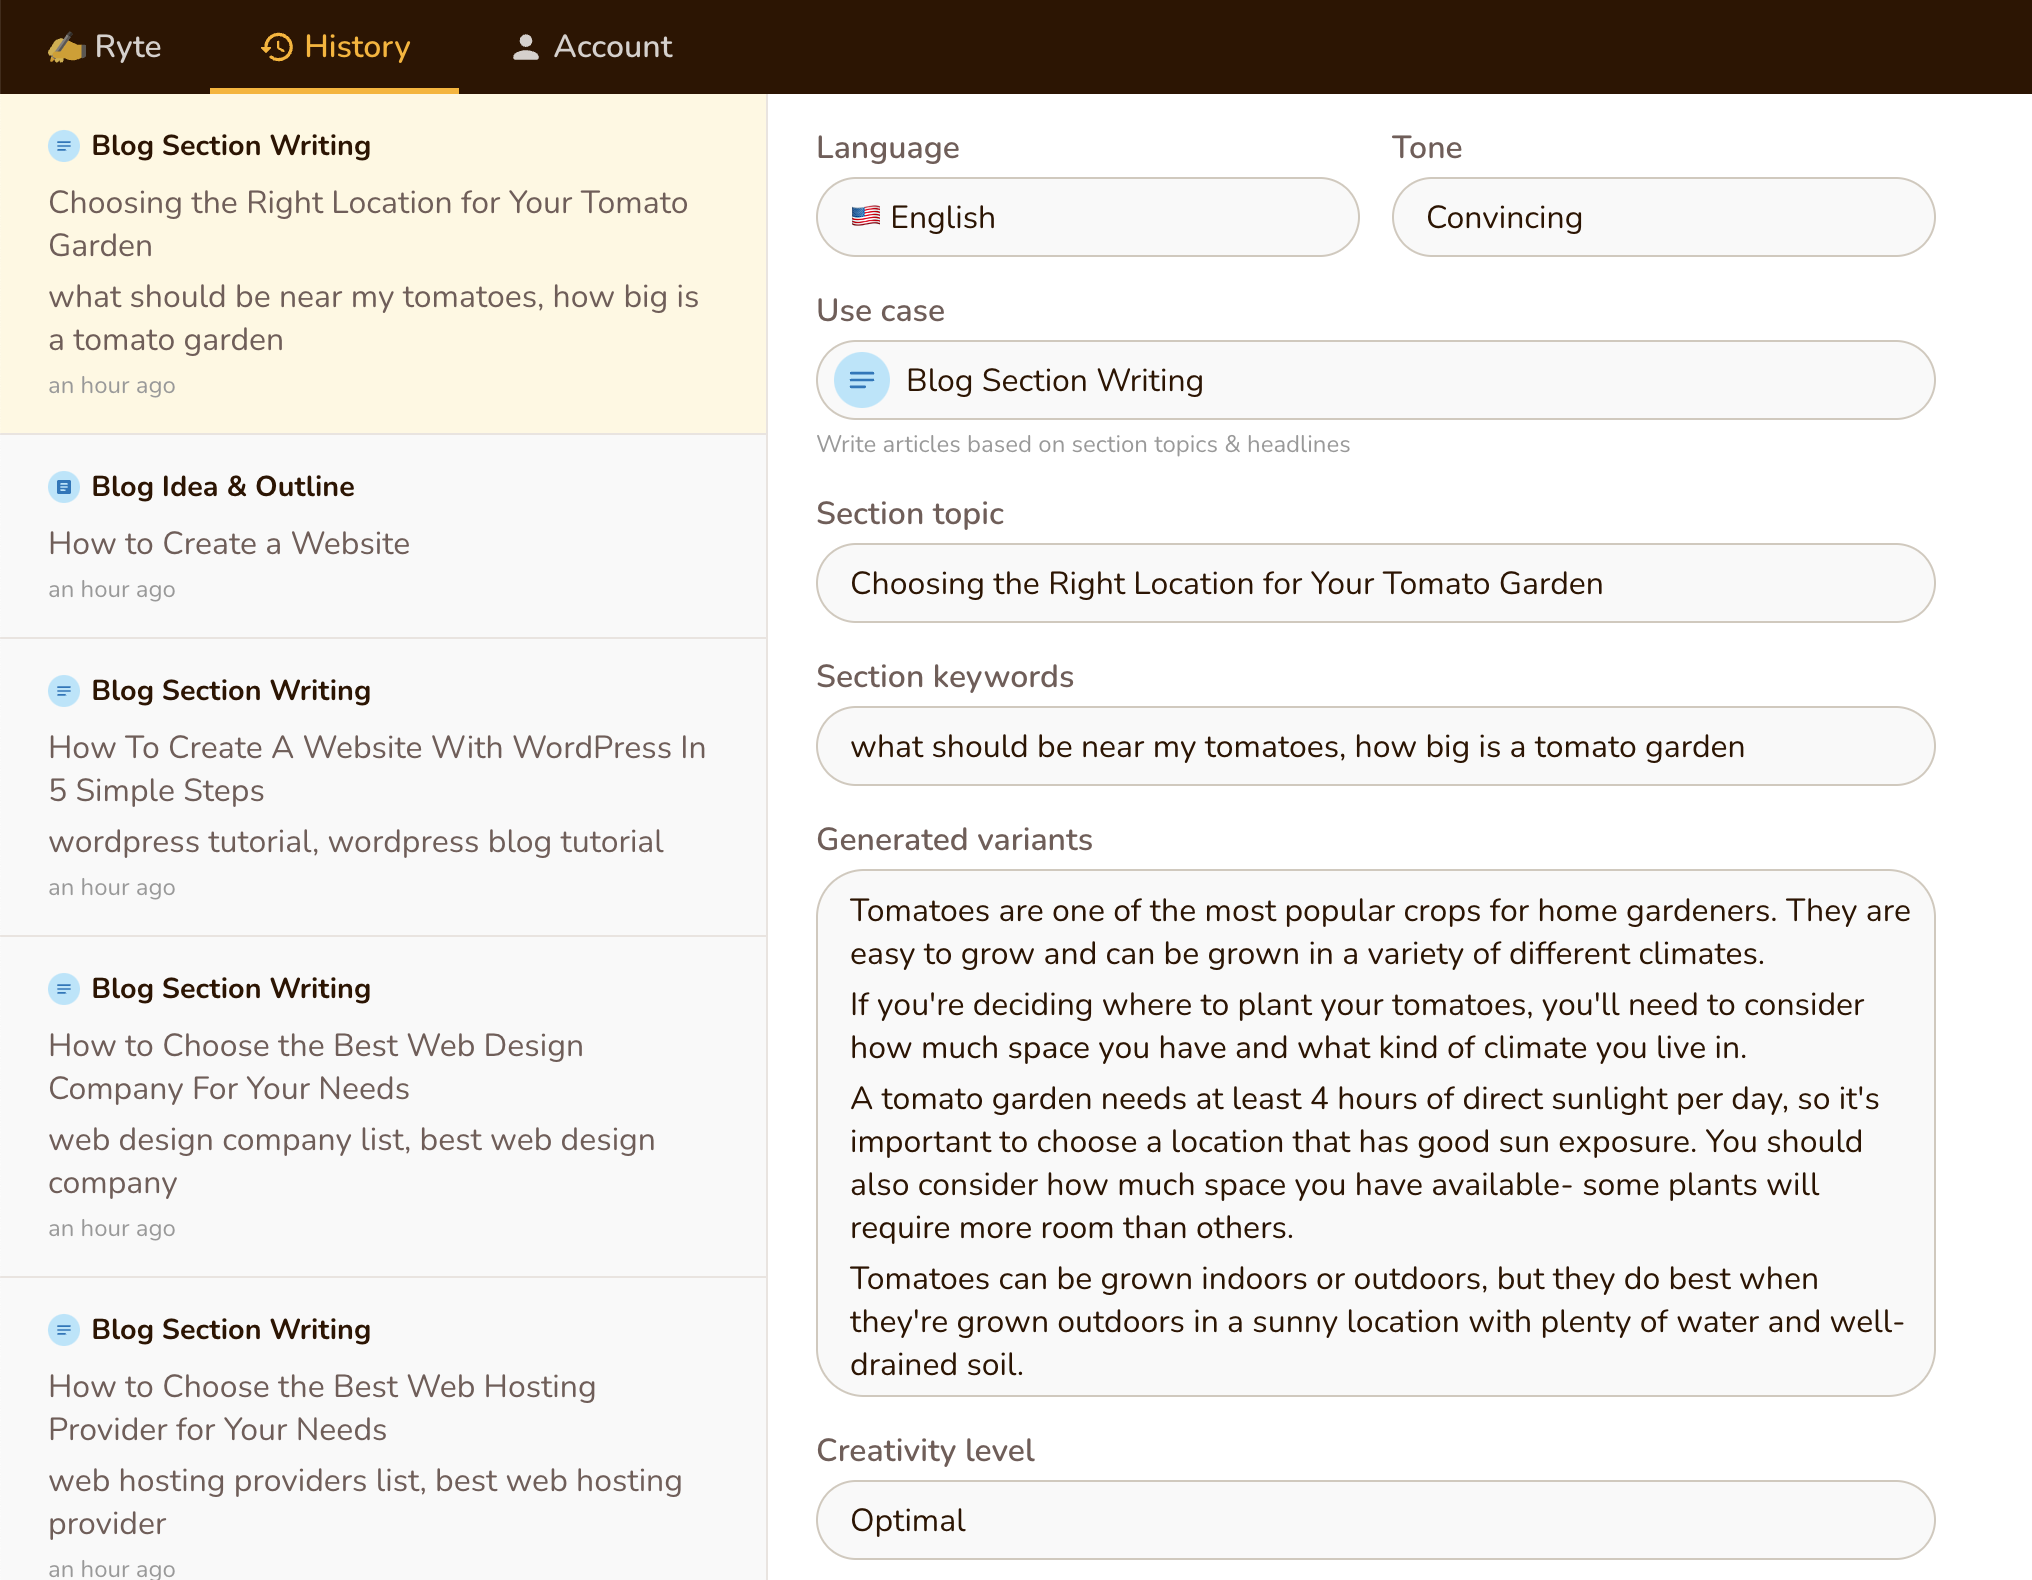The height and width of the screenshot is (1580, 2032).
Task: Click the History clock icon
Action: (x=277, y=47)
